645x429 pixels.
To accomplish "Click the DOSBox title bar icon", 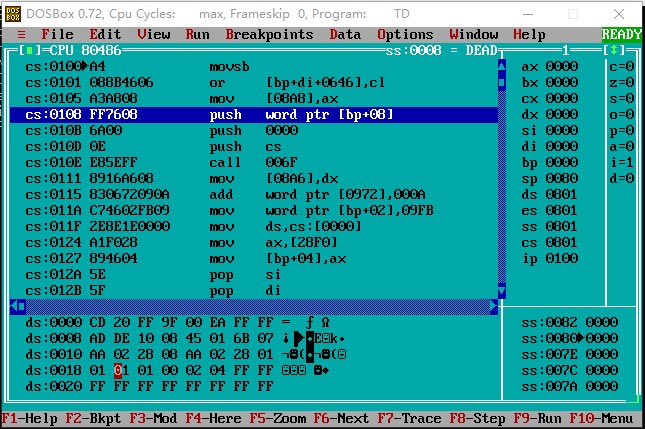I will coord(13,14).
